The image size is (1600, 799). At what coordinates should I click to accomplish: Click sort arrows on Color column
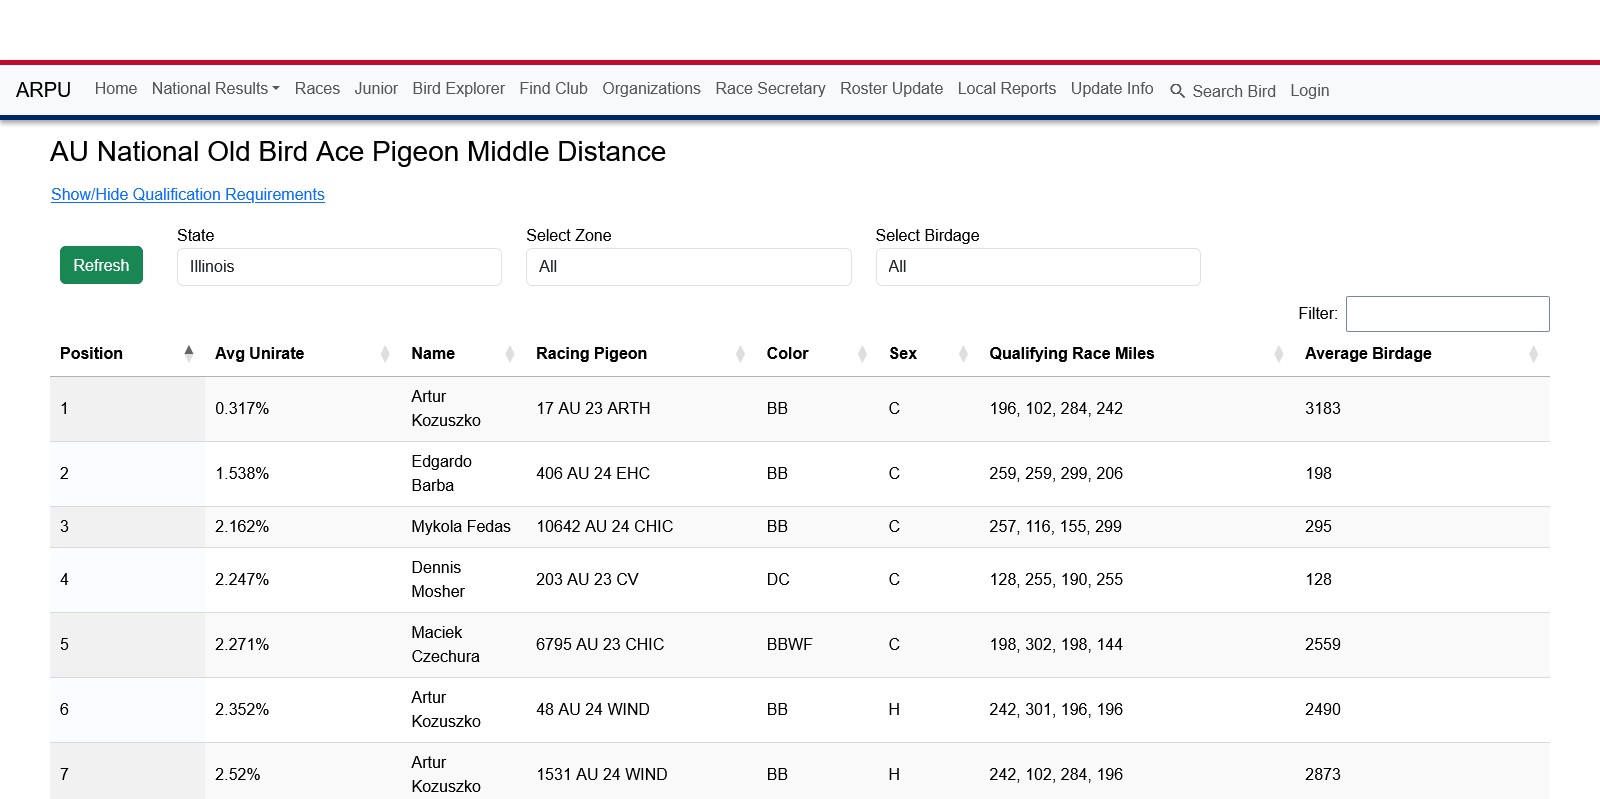click(862, 354)
